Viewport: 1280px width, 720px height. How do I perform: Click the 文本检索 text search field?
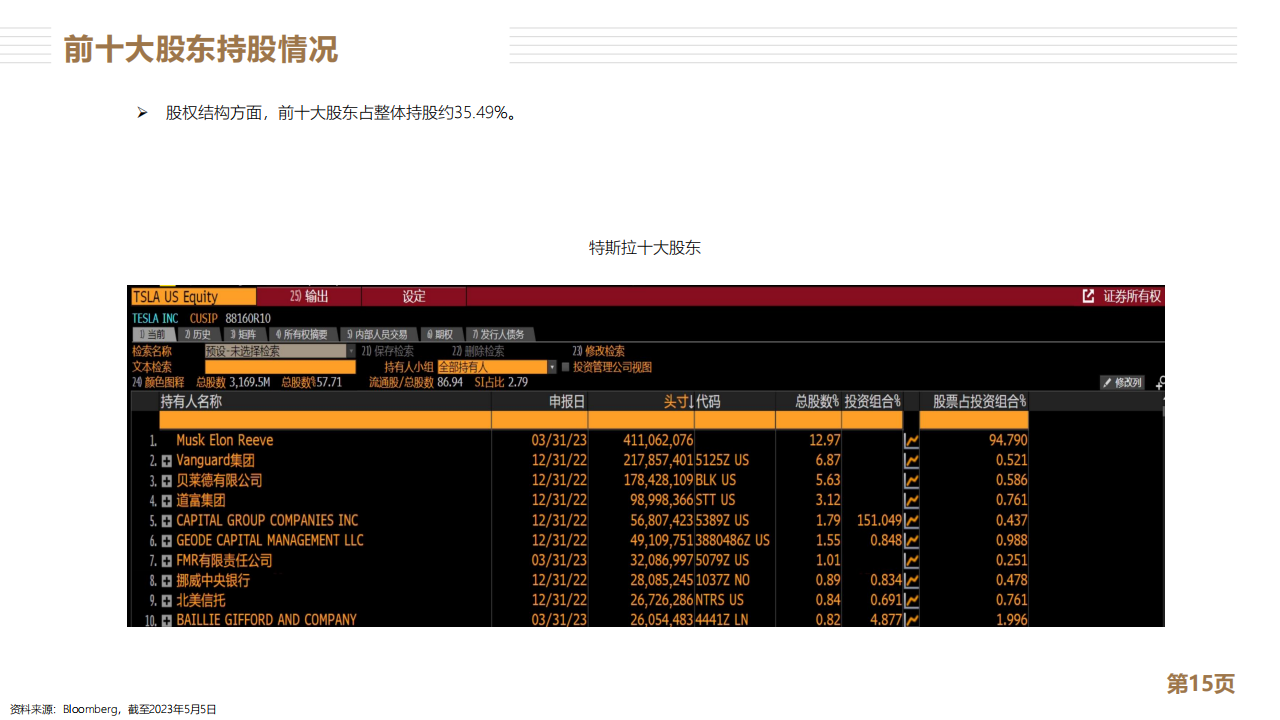pyautogui.click(x=280, y=367)
